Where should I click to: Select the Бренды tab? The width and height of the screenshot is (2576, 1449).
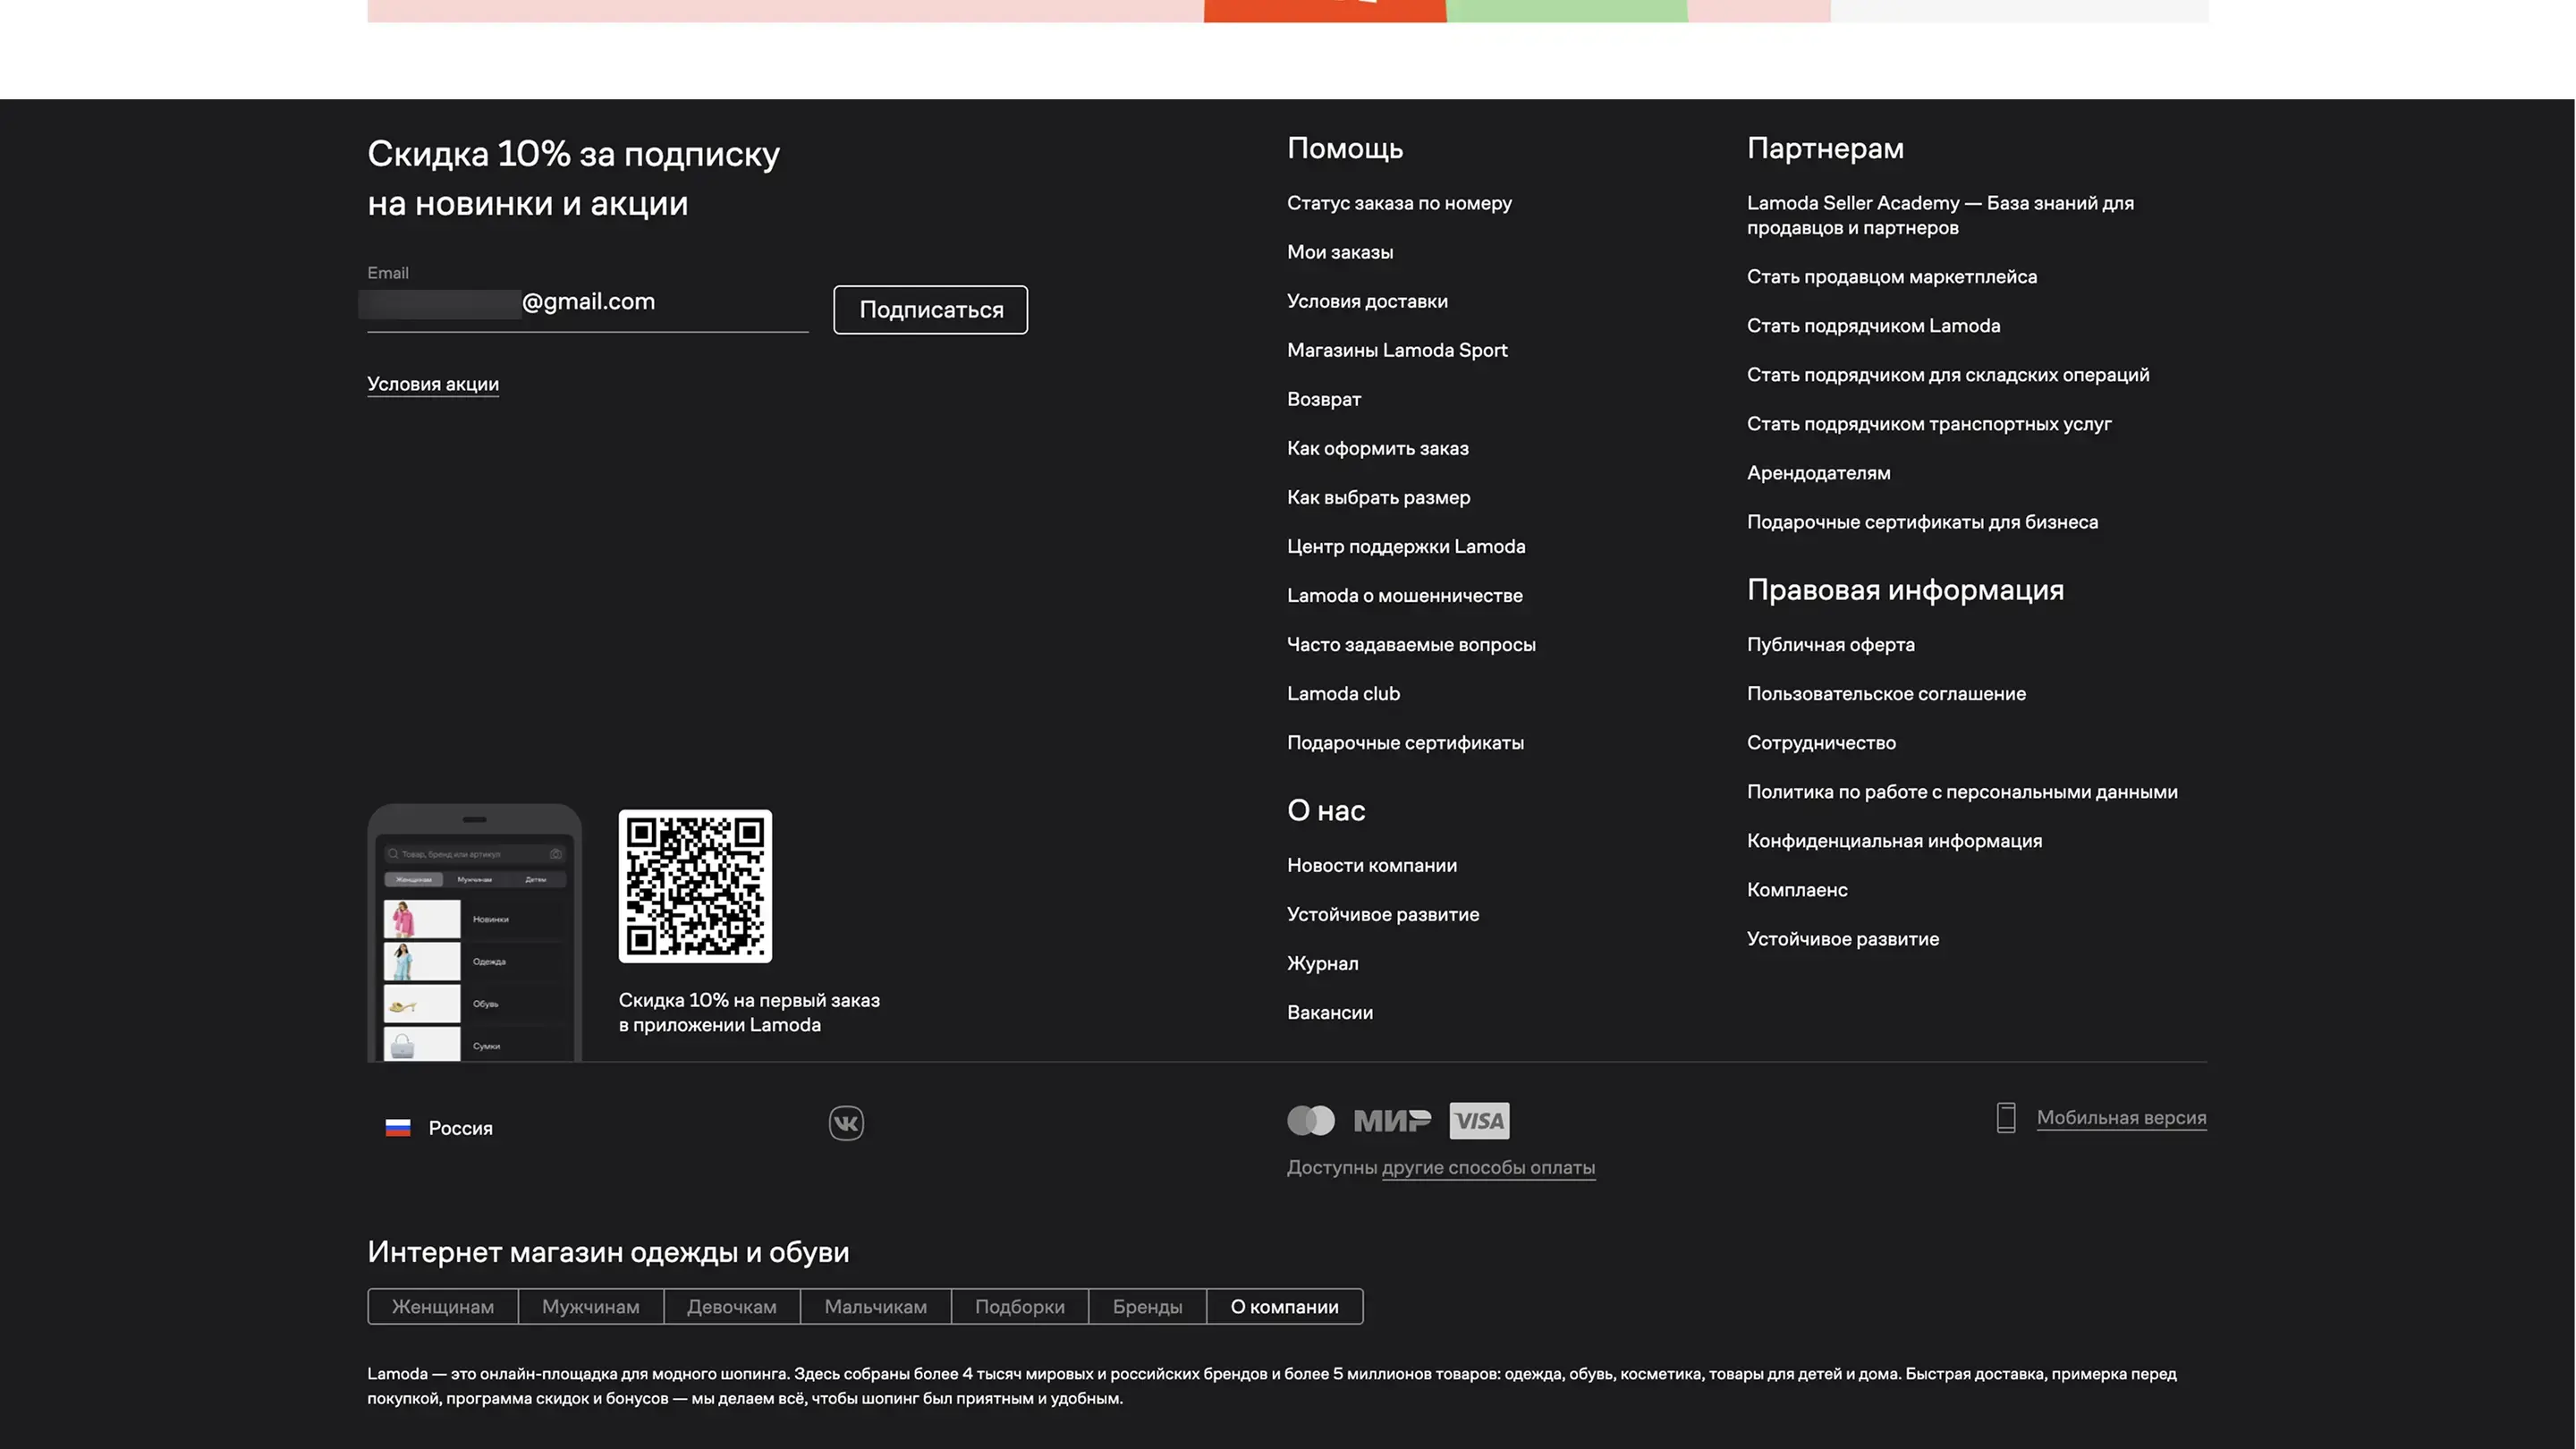pos(1147,1307)
